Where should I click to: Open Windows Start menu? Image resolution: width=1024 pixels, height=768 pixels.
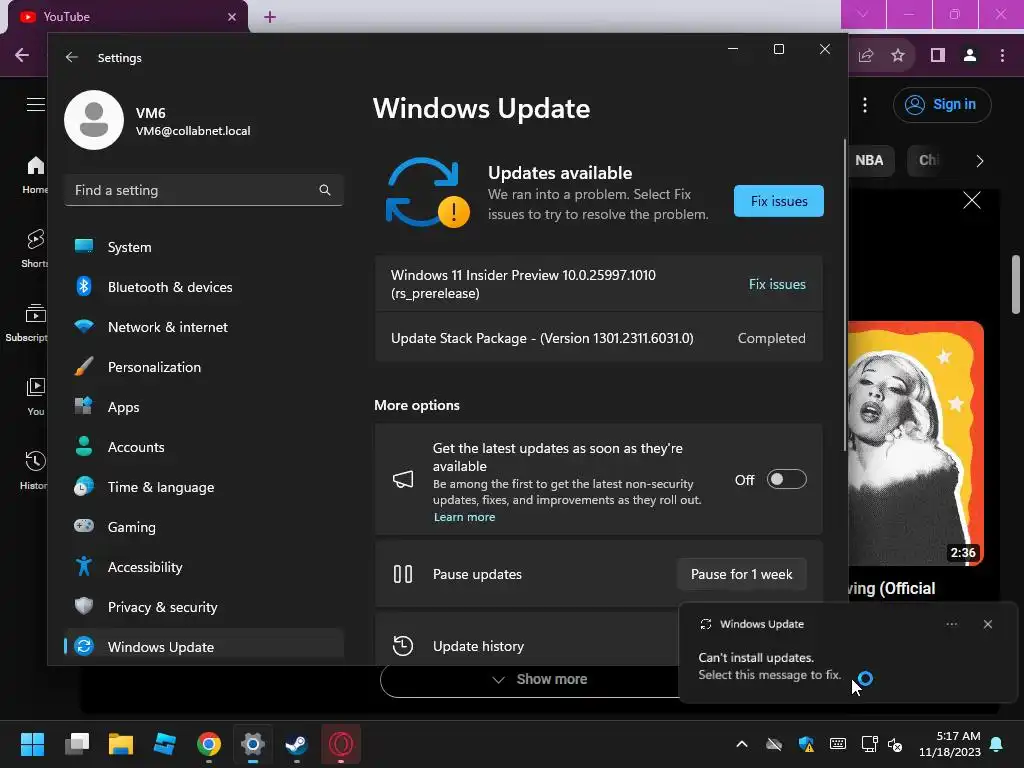(32, 744)
